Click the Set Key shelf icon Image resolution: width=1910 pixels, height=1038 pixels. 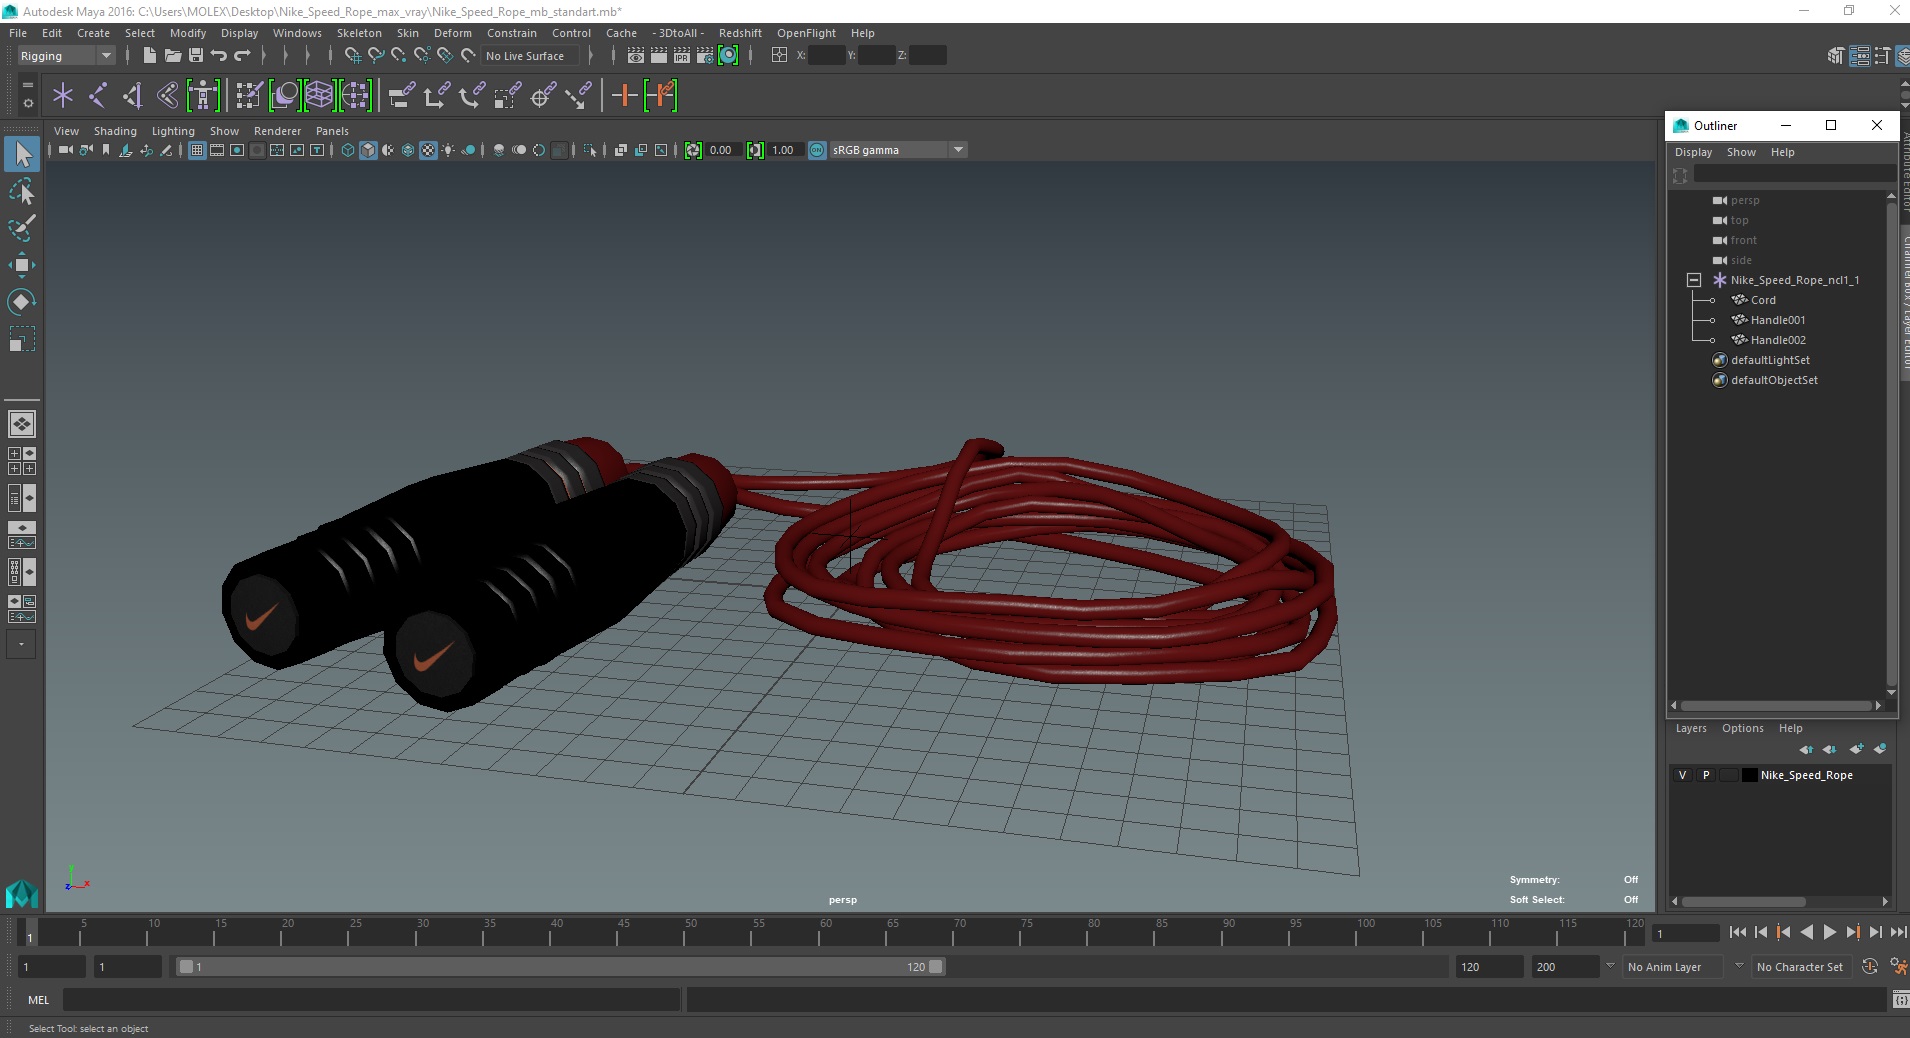[624, 96]
